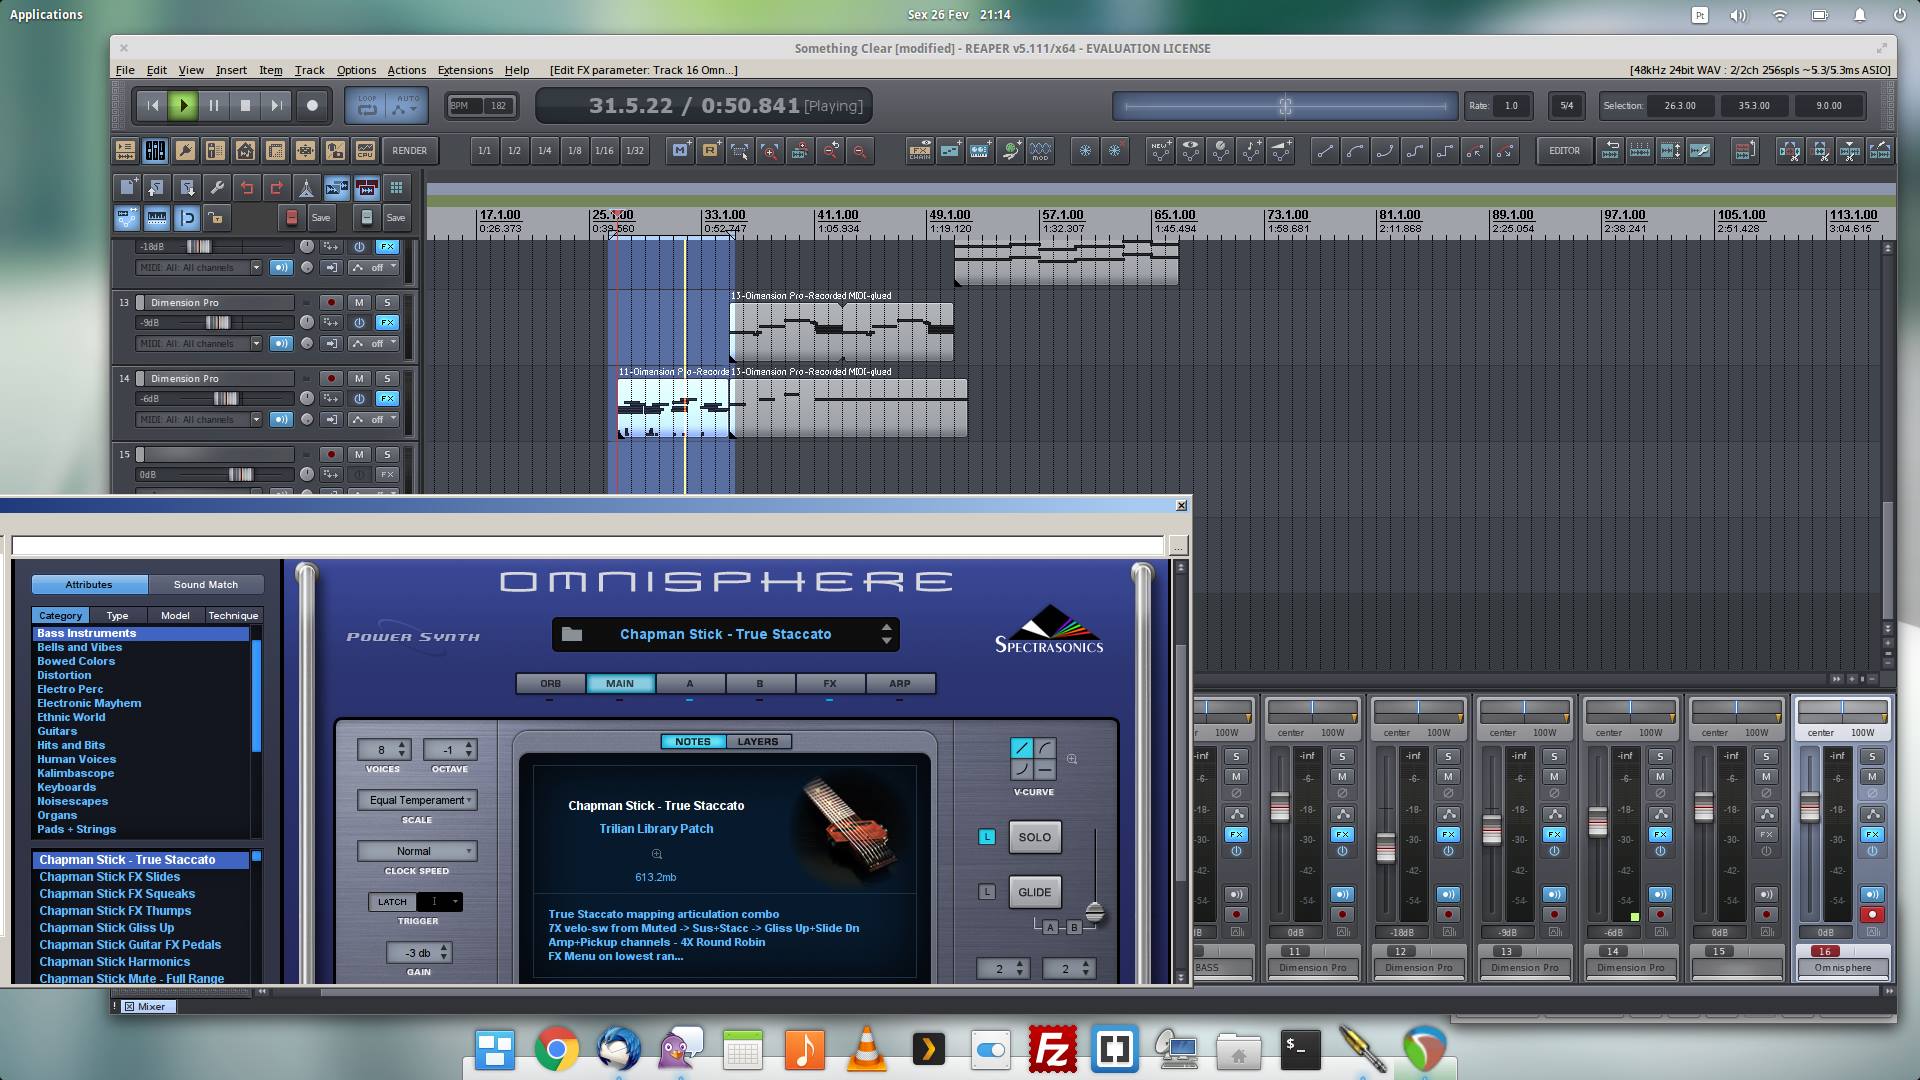Click the new project document icon
This screenshot has width=1920, height=1080.
pyautogui.click(x=127, y=188)
